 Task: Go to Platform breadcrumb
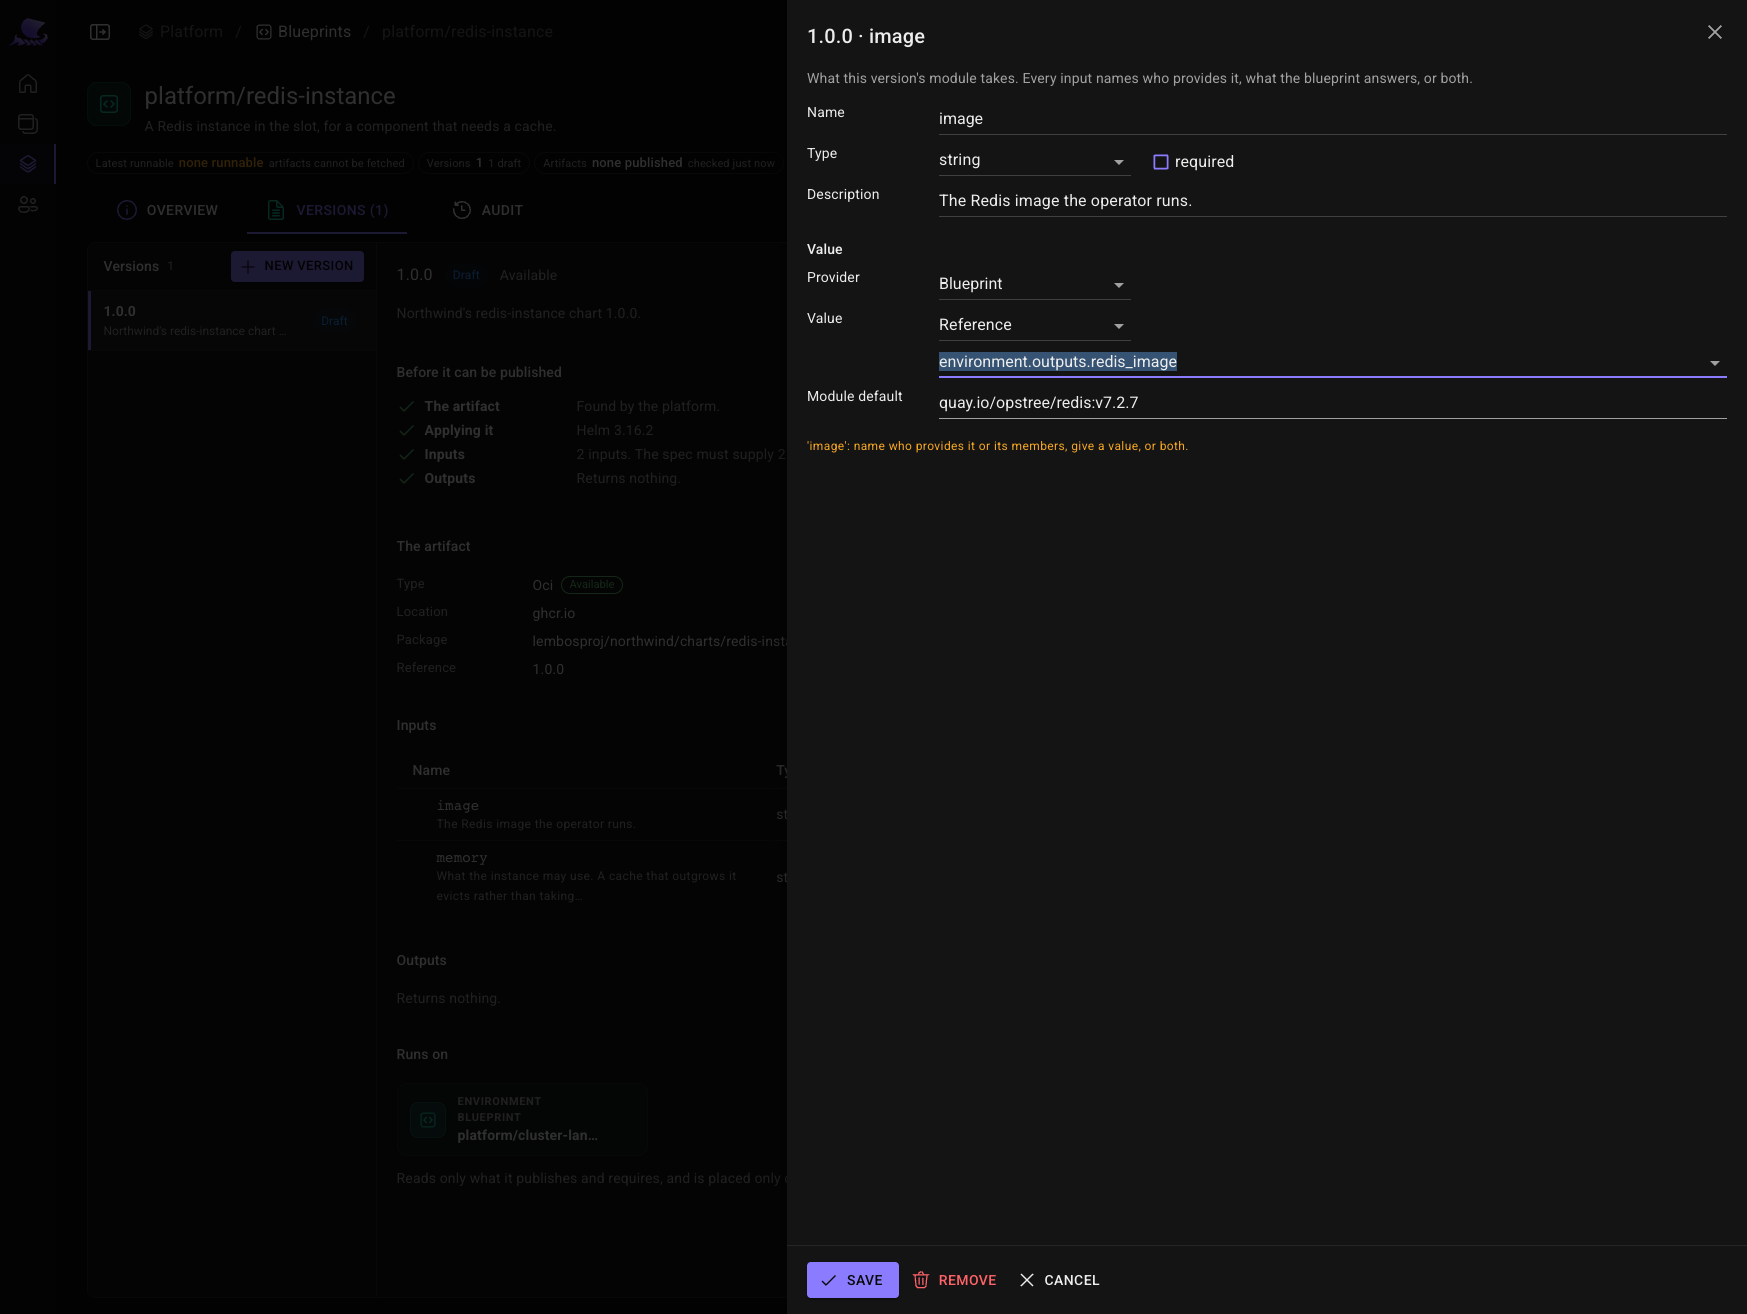click(x=181, y=32)
